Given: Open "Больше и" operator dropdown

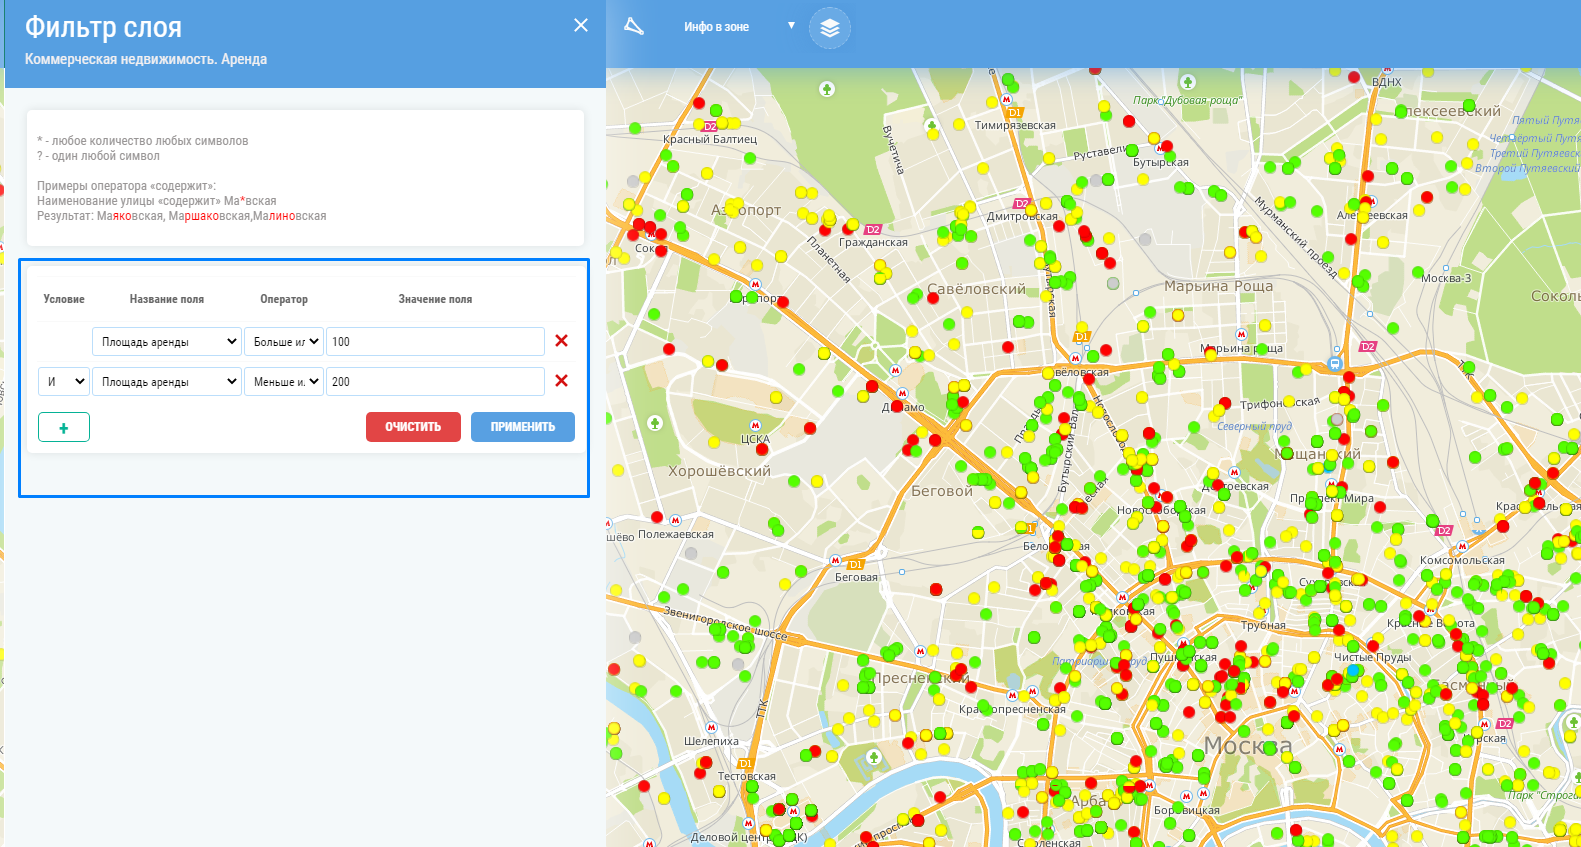Looking at the screenshot, I should 284,342.
